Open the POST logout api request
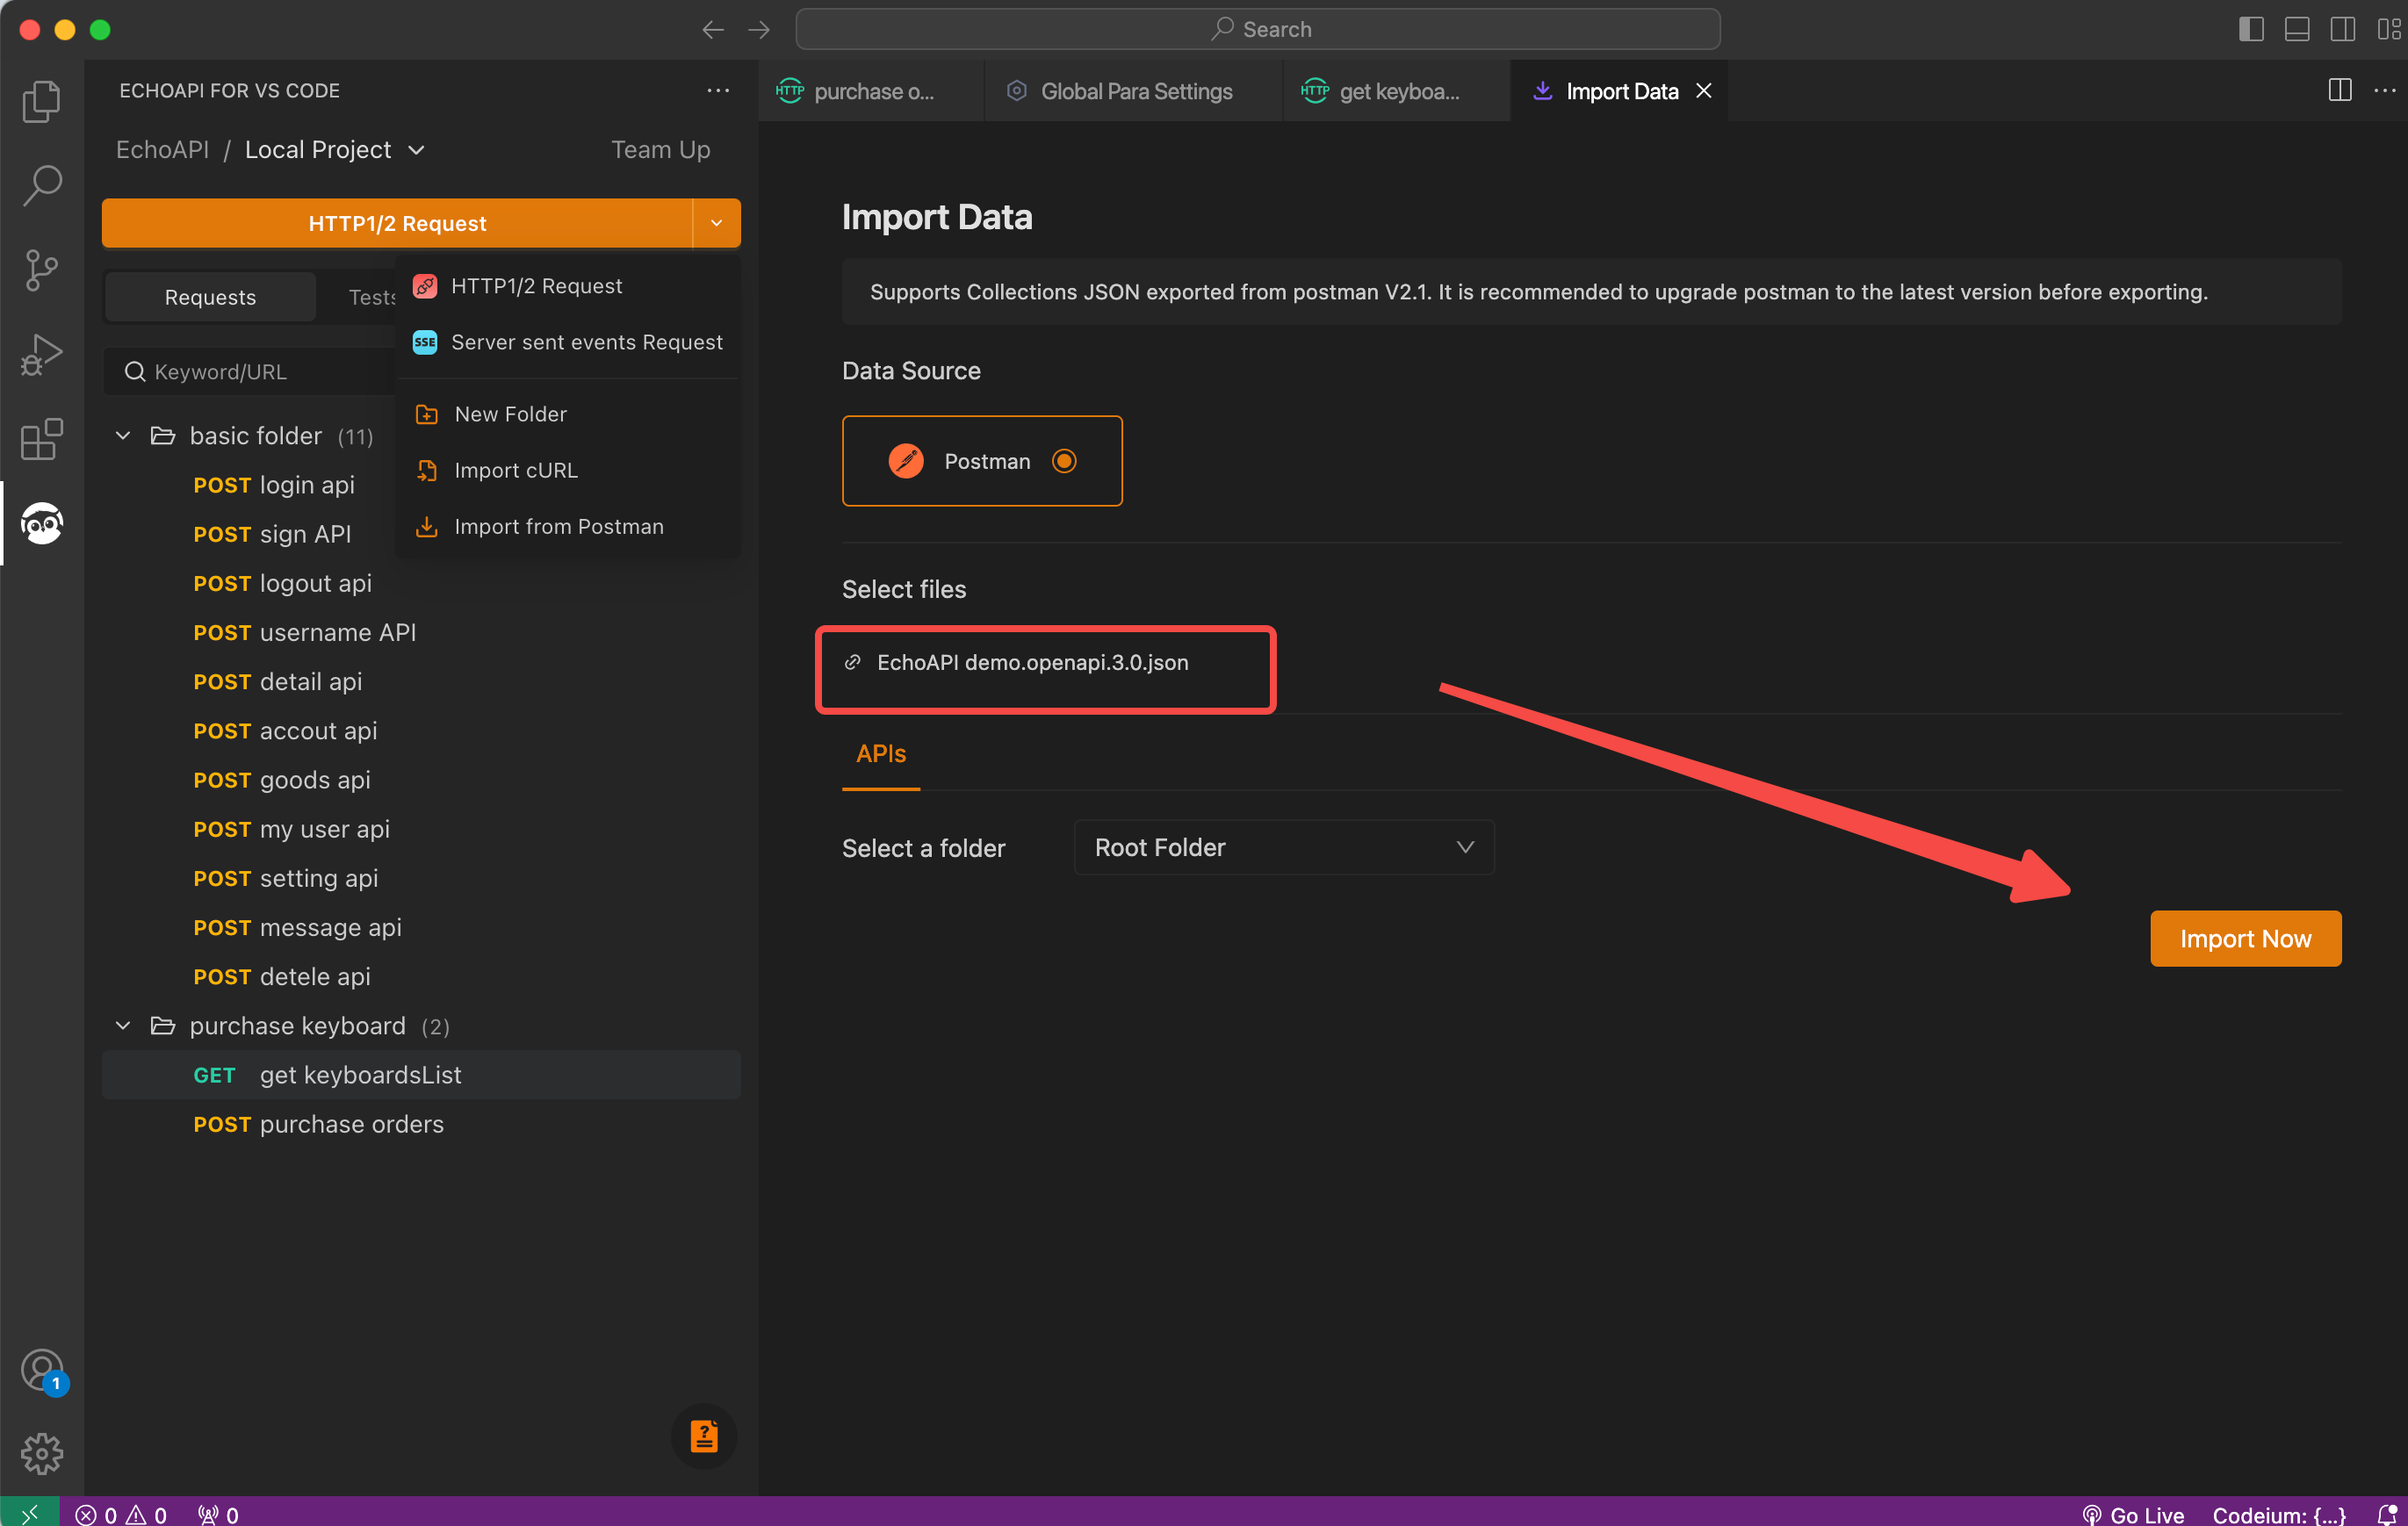This screenshot has width=2408, height=1526. click(421, 583)
